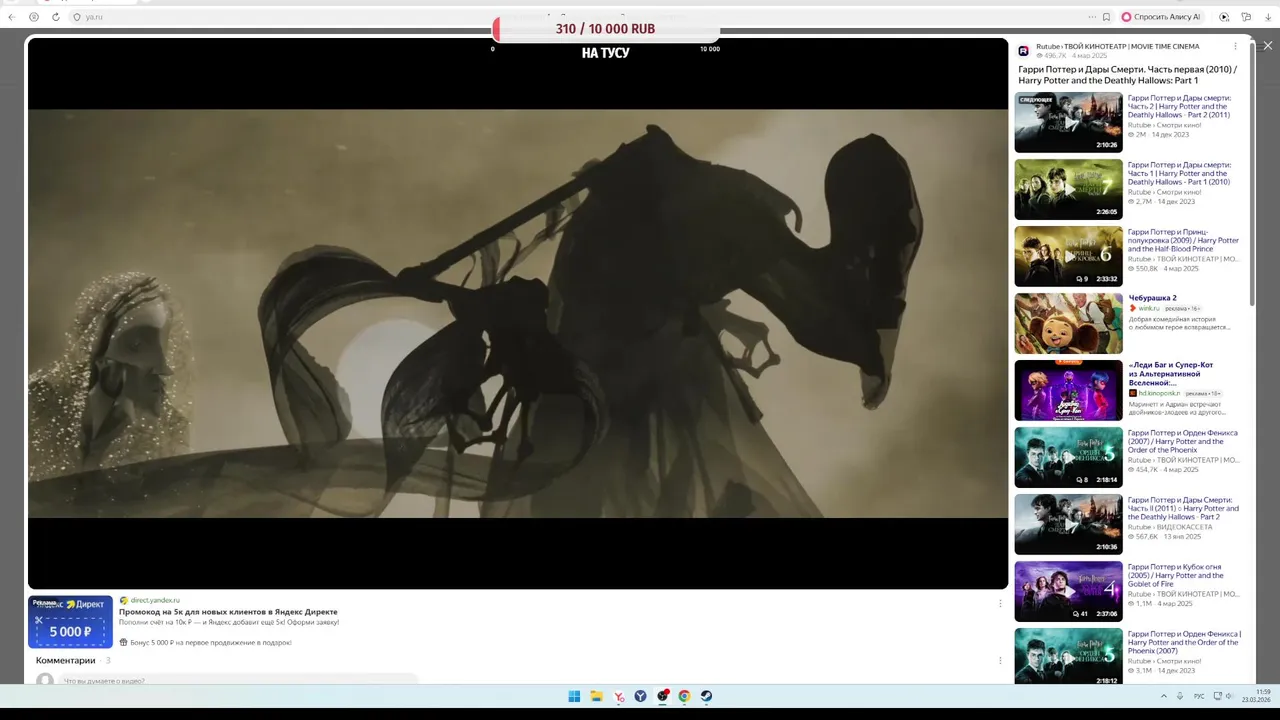Open «Леди Баг и Супер-Кот» title link
The height and width of the screenshot is (720, 1280).
point(1171,373)
